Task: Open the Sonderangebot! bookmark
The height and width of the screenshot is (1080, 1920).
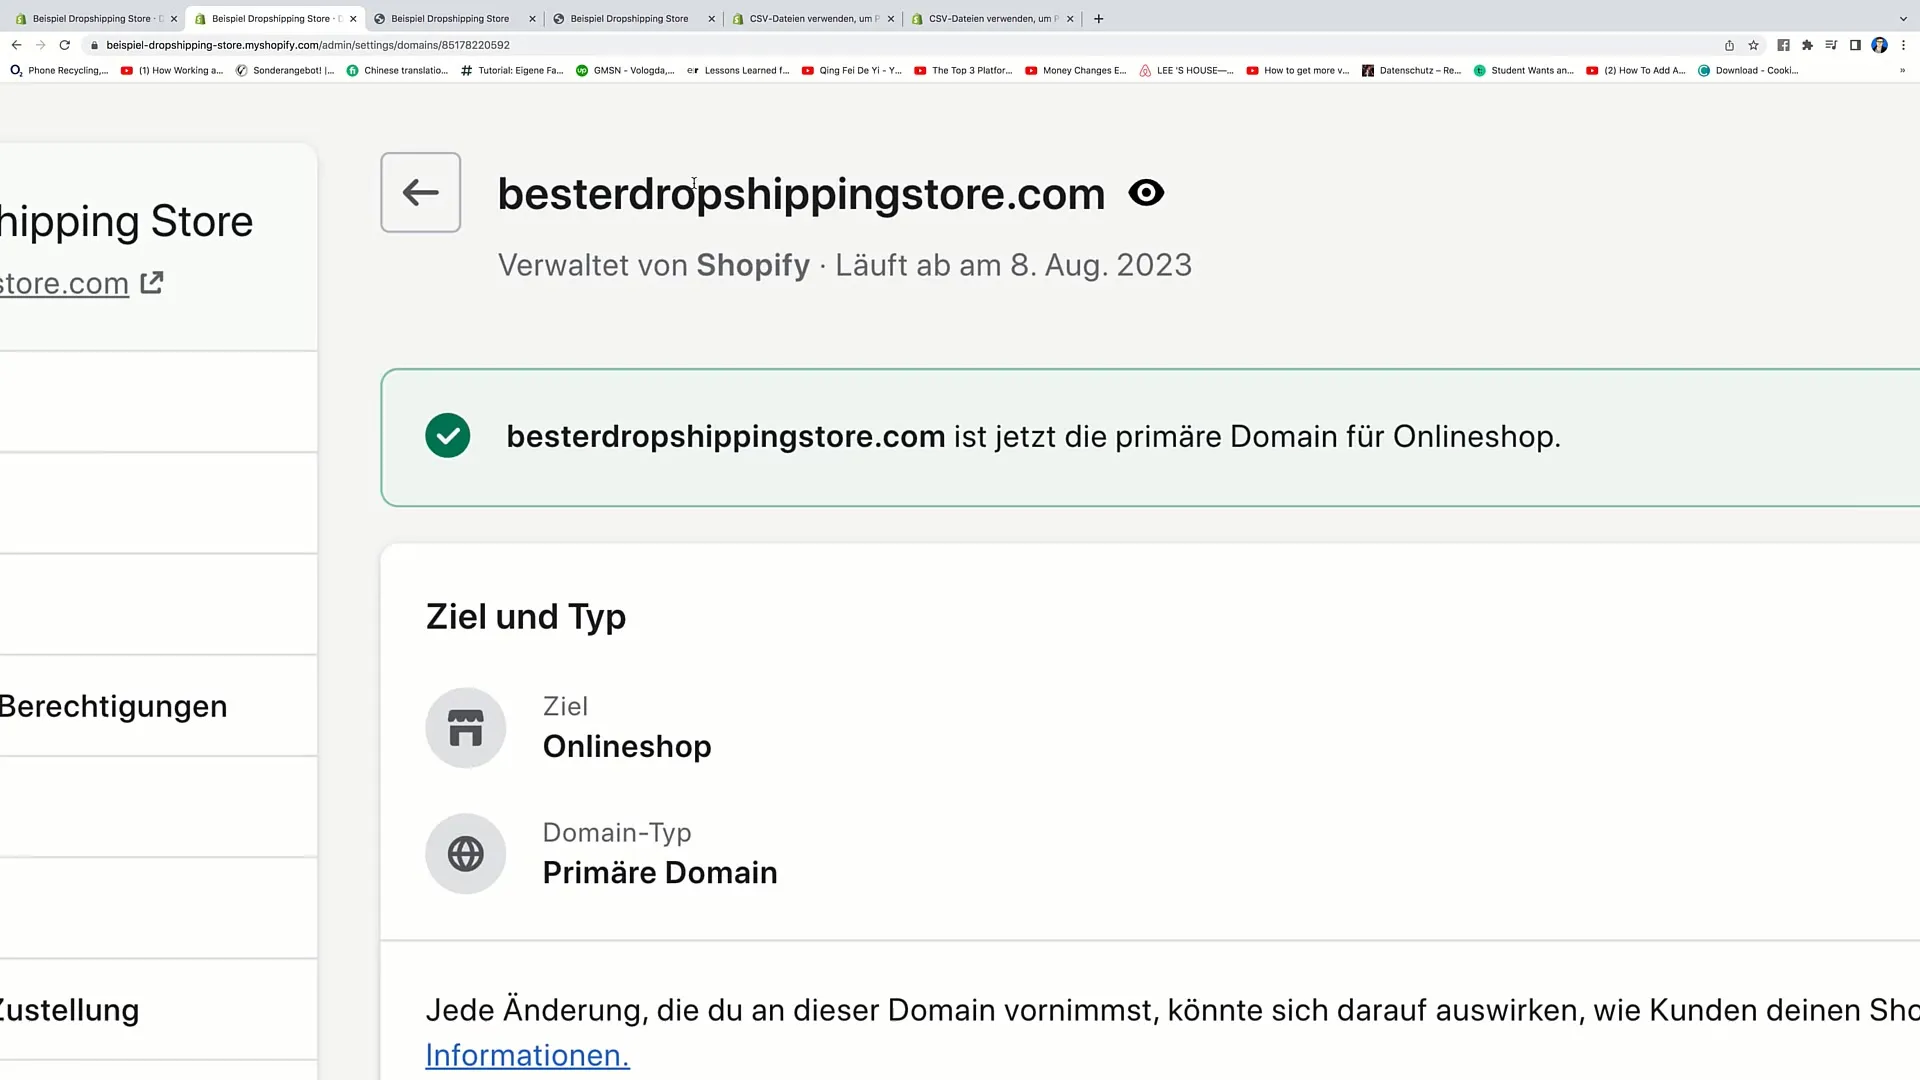Action: [x=285, y=71]
